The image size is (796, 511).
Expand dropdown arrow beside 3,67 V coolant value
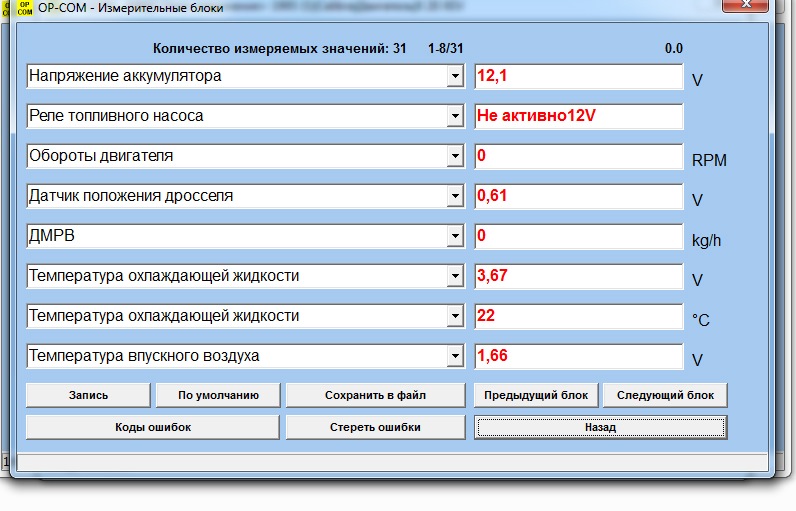455,276
